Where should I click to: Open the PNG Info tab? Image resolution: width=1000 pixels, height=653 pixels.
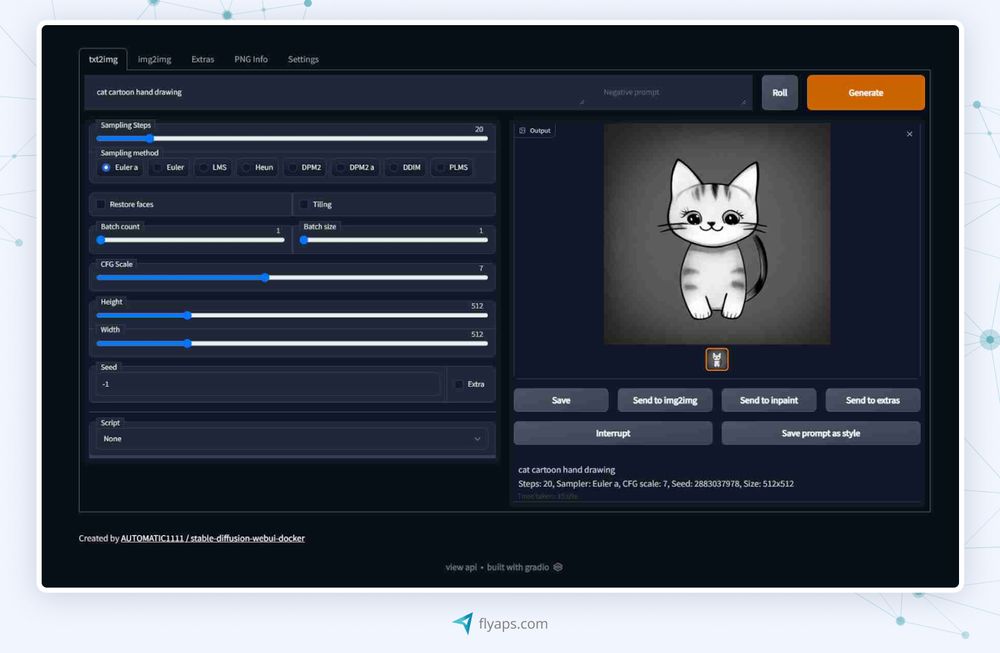tap(251, 59)
